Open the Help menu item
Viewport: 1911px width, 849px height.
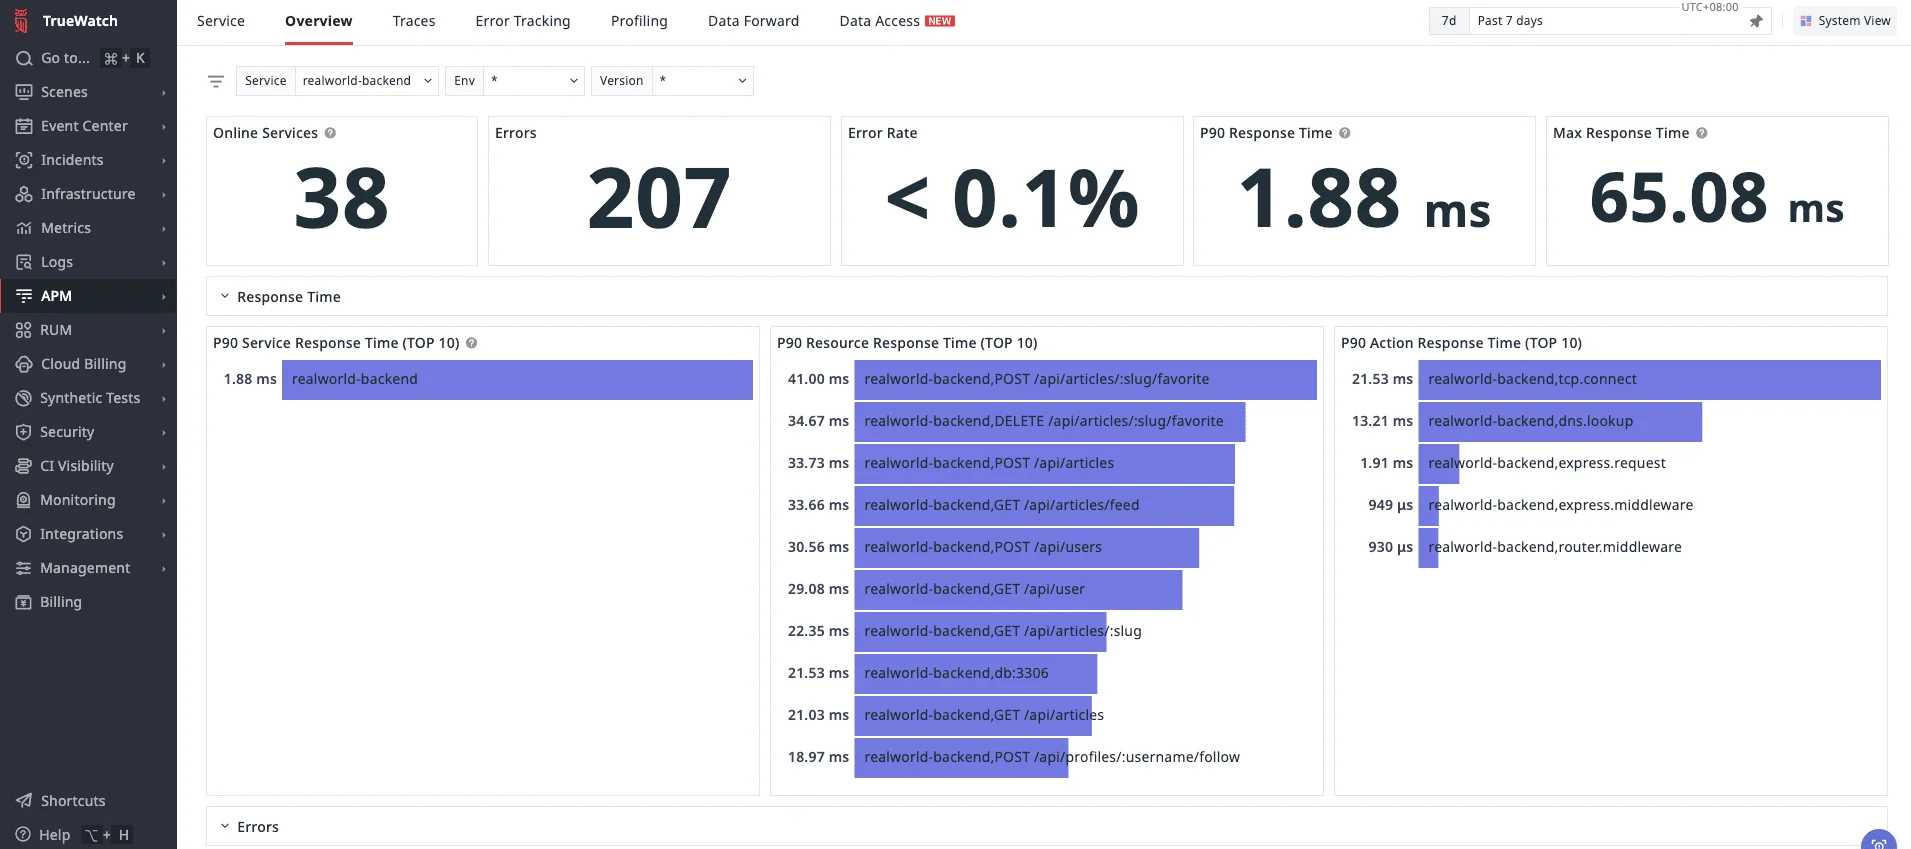[x=55, y=835]
